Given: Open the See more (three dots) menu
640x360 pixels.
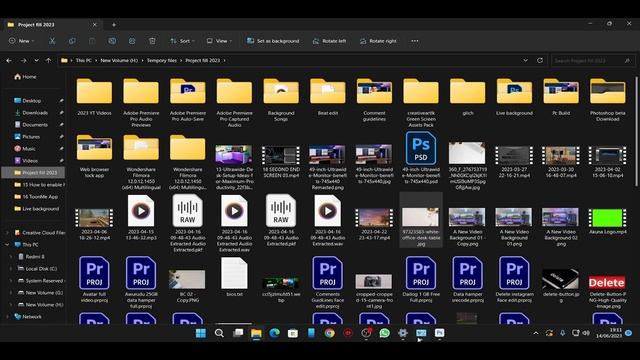Looking at the screenshot, I should pyautogui.click(x=415, y=41).
